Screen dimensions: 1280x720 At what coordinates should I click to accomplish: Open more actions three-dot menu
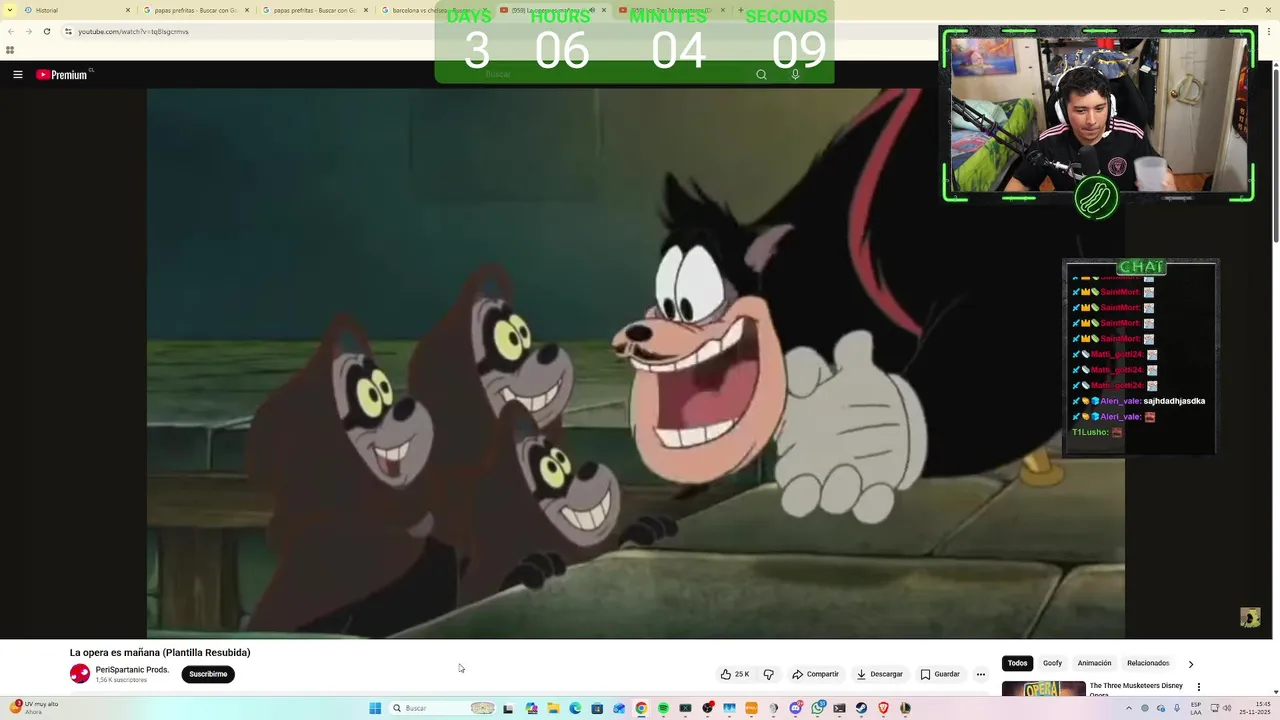pyautogui.click(x=980, y=674)
